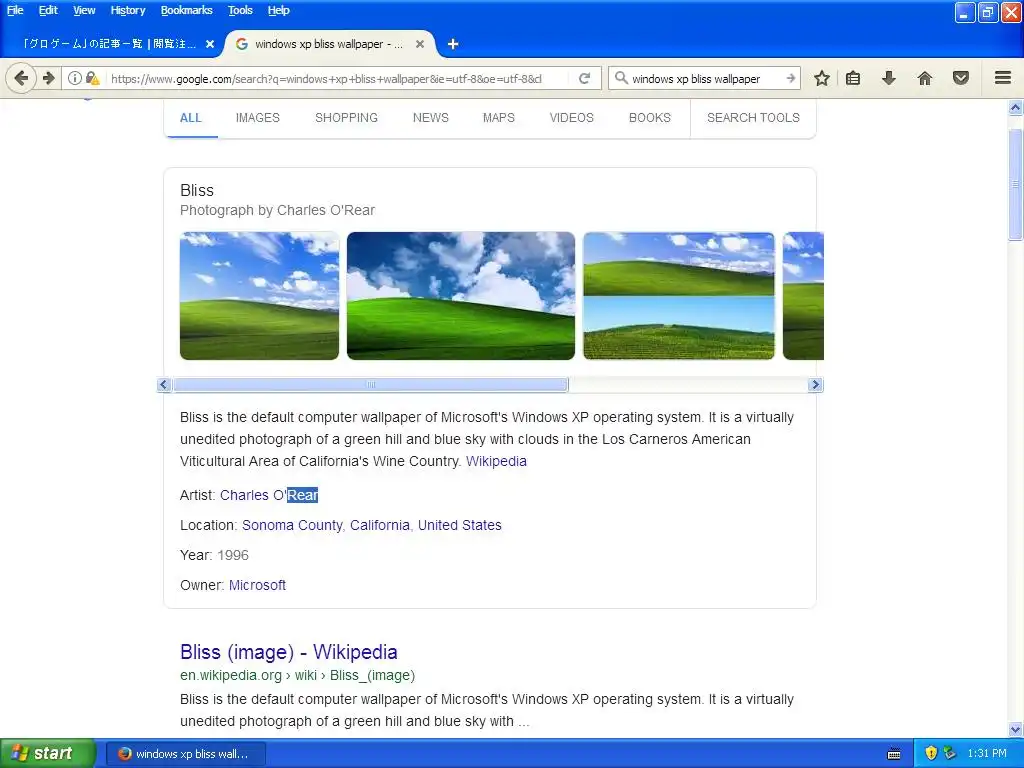Open the Edit menu

click(x=48, y=10)
